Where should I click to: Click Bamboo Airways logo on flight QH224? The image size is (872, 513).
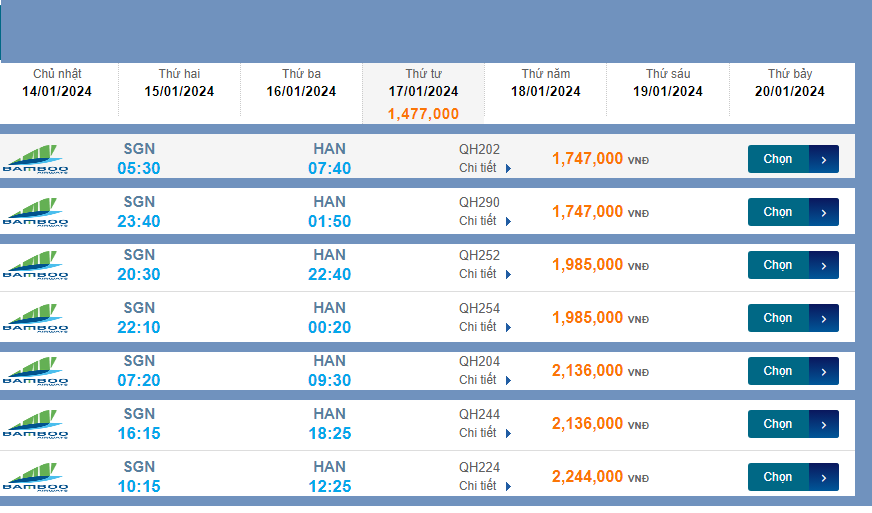click(x=35, y=477)
